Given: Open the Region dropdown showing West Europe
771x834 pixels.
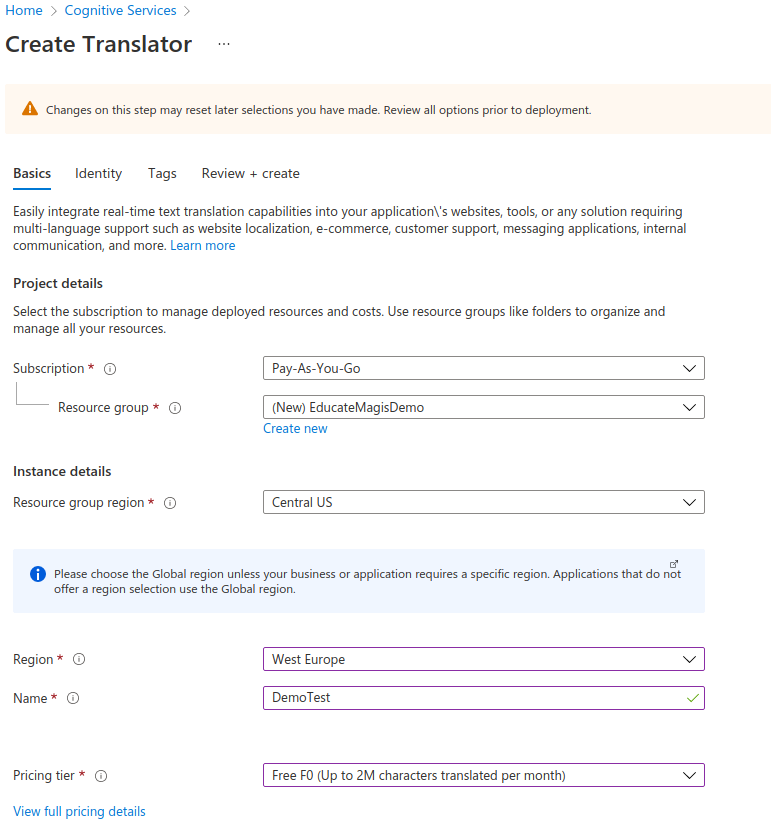Looking at the screenshot, I should pos(483,659).
